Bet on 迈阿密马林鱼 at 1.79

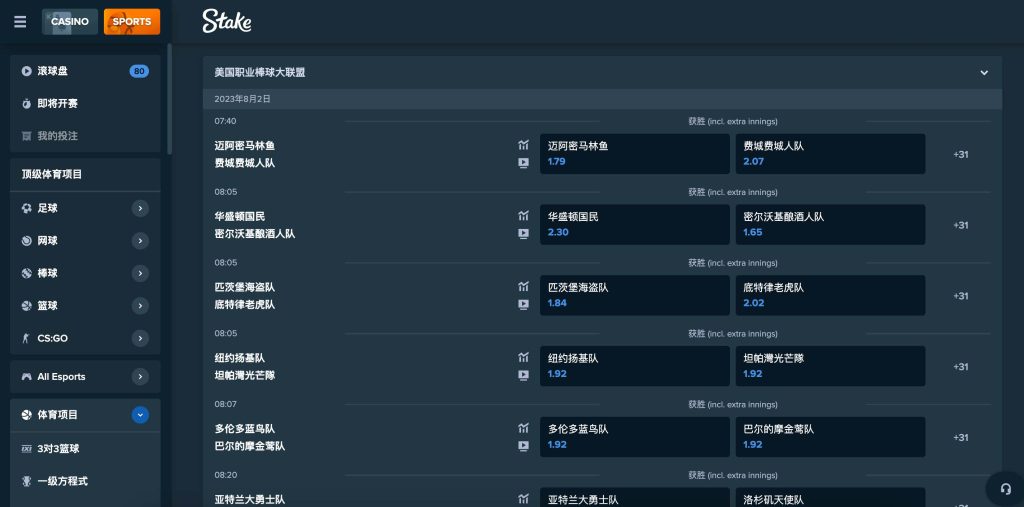point(634,154)
